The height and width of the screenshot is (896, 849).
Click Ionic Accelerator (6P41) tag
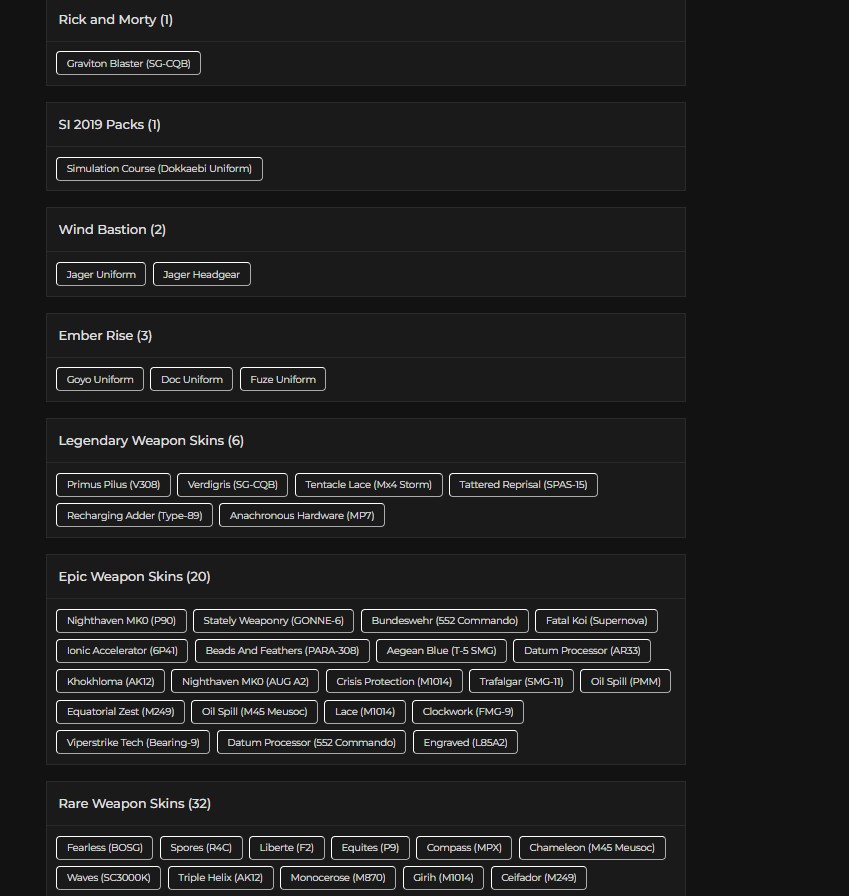tap(122, 651)
